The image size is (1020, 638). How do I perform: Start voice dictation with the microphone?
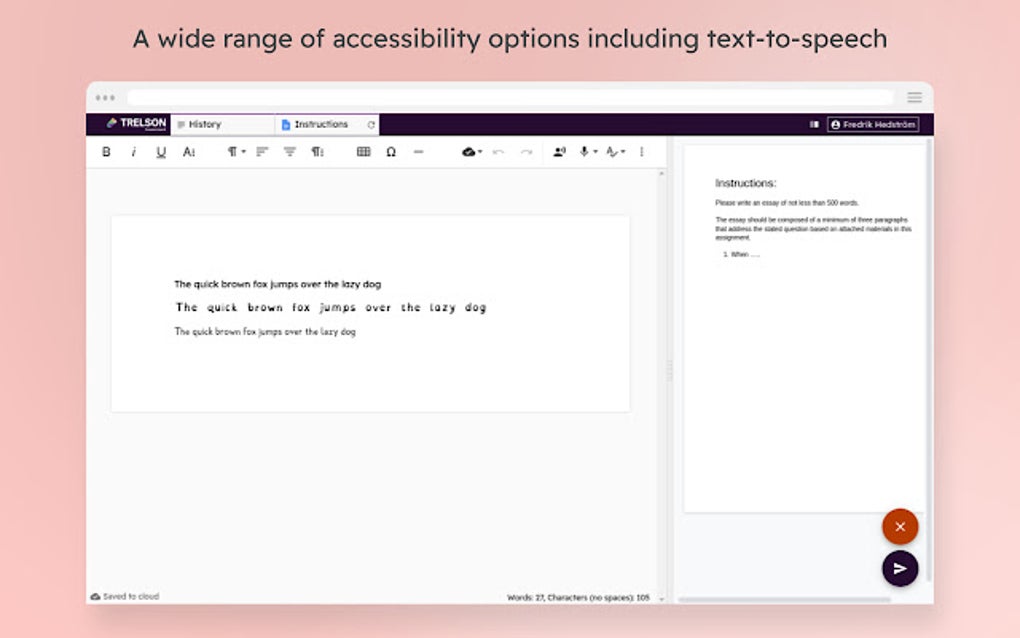point(584,152)
